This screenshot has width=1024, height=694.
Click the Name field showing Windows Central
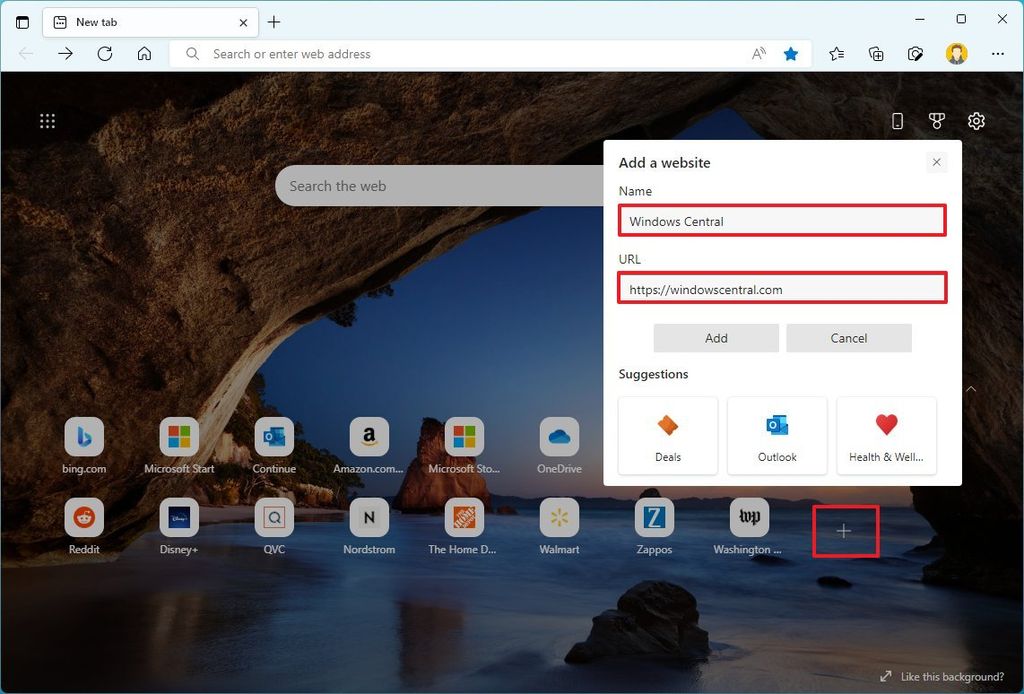tap(782, 221)
